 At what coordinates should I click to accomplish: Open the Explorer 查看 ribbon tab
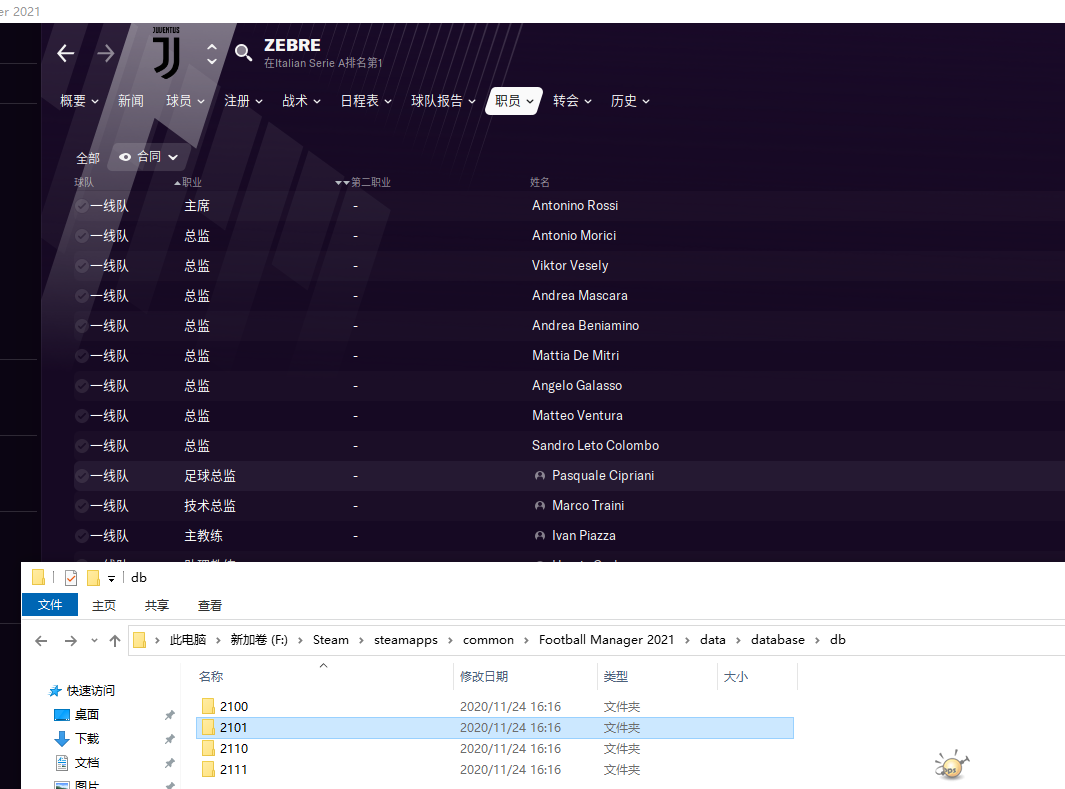[x=209, y=606]
